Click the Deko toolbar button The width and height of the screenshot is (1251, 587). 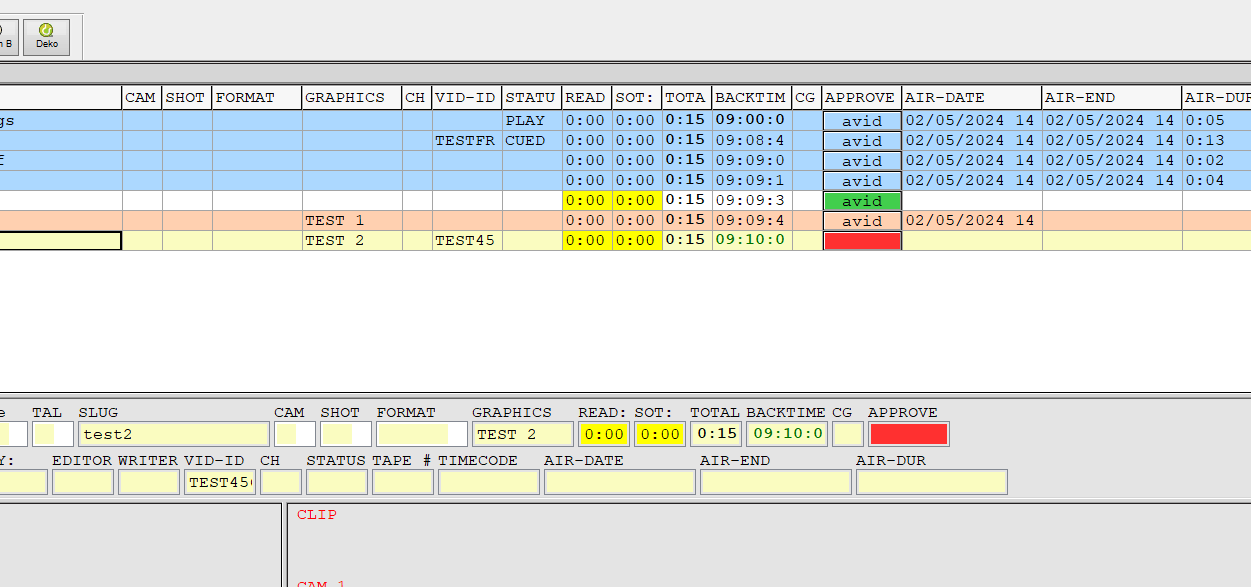click(x=47, y=37)
